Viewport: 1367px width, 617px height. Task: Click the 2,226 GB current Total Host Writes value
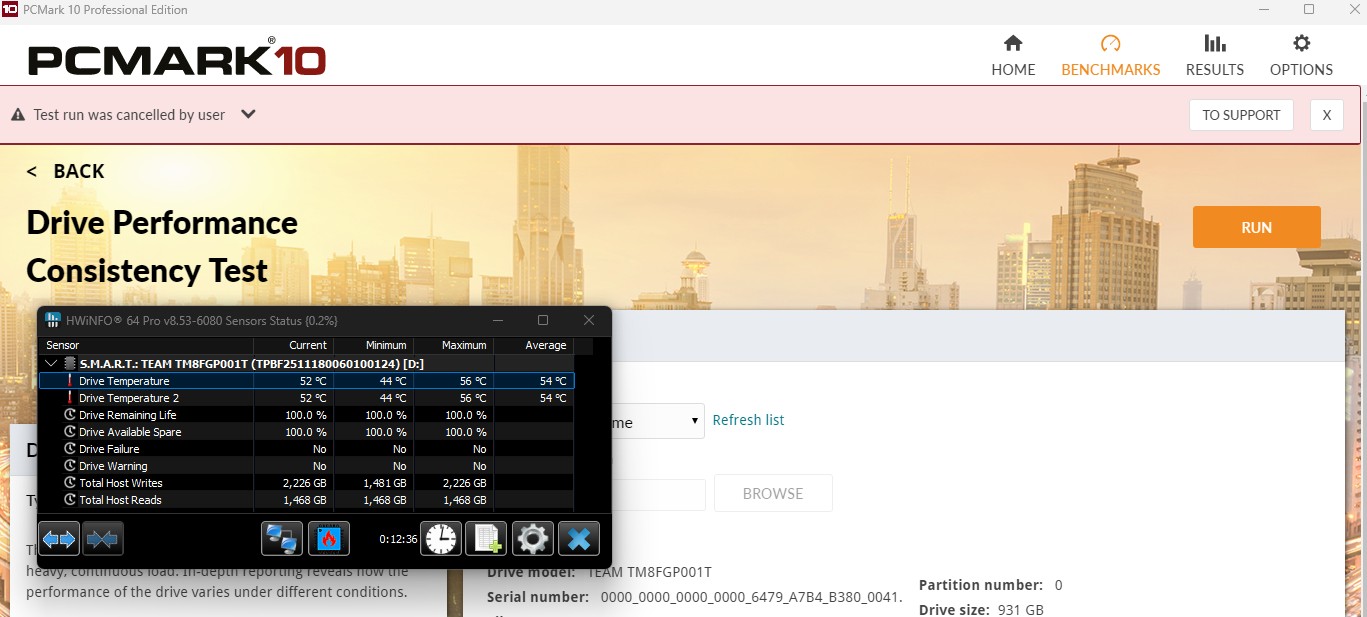click(305, 483)
